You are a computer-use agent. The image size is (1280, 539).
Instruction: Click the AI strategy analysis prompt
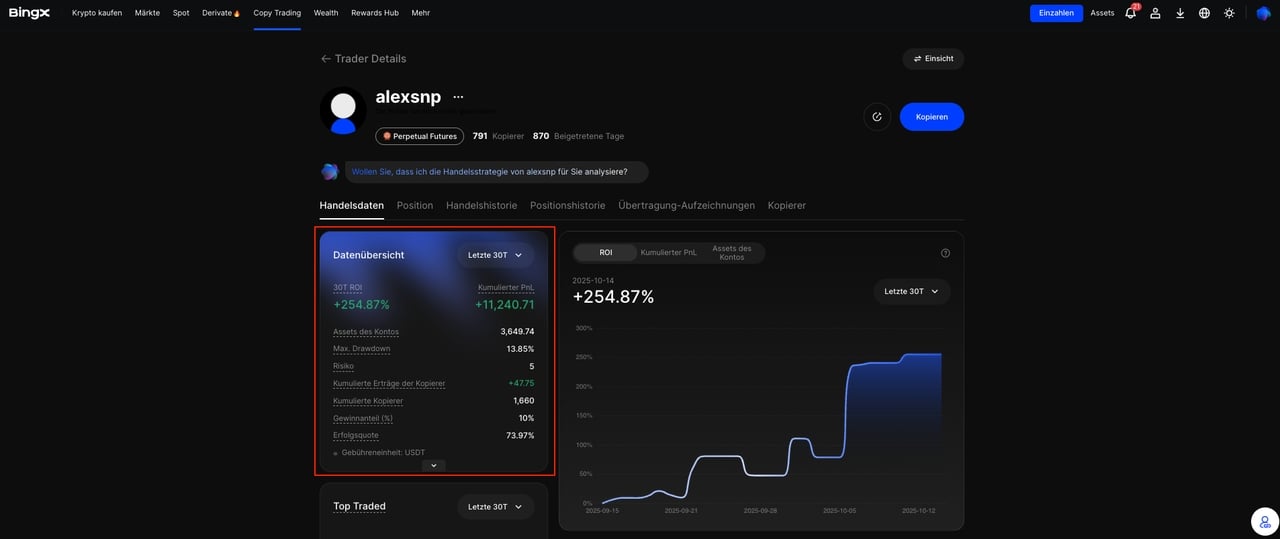489,172
